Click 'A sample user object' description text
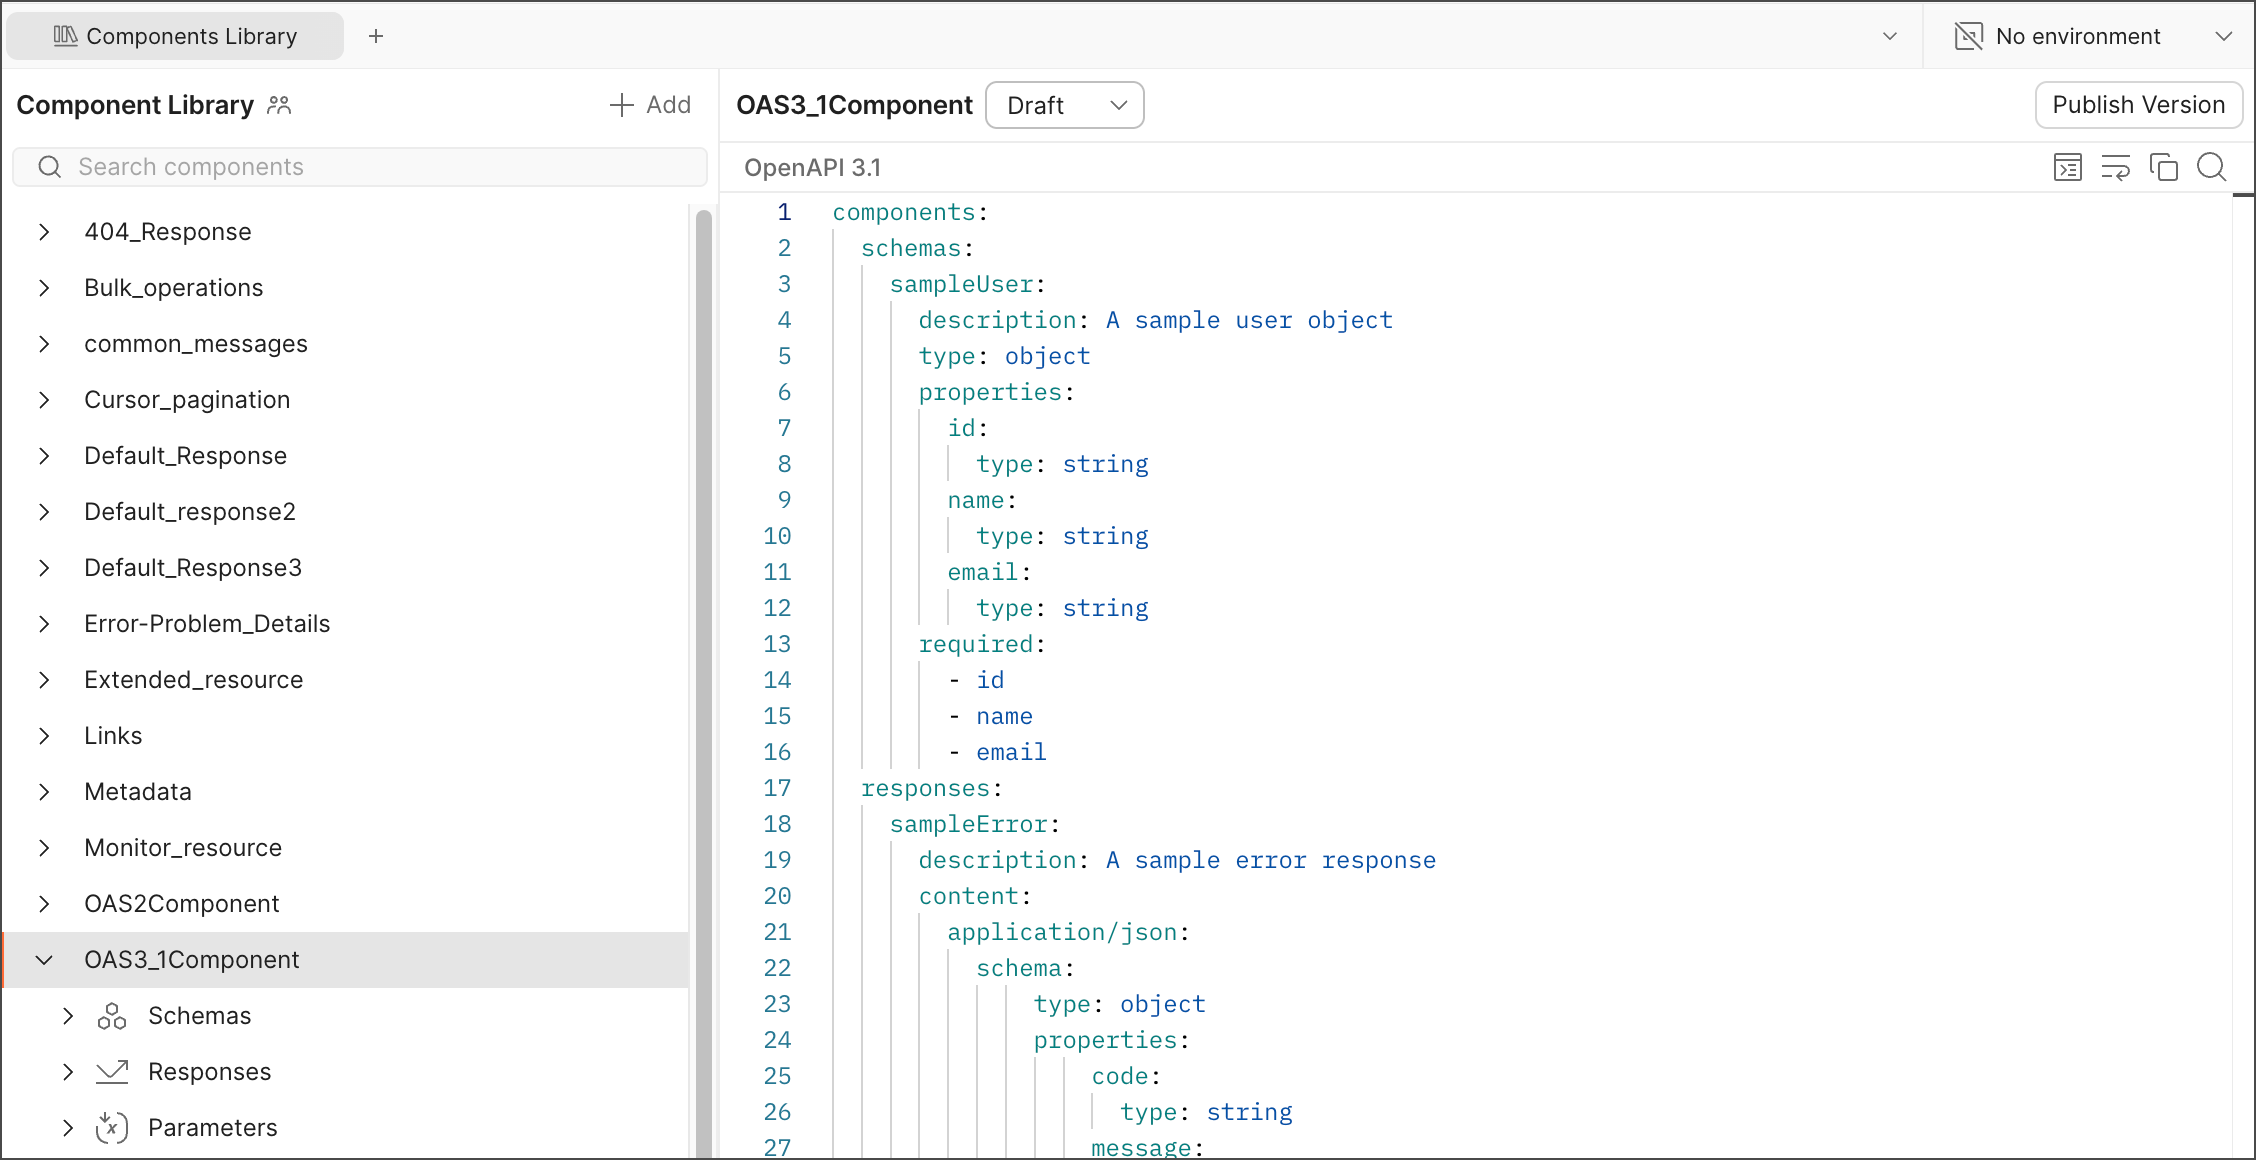Screen dimensions: 2256x1160 point(1249,320)
